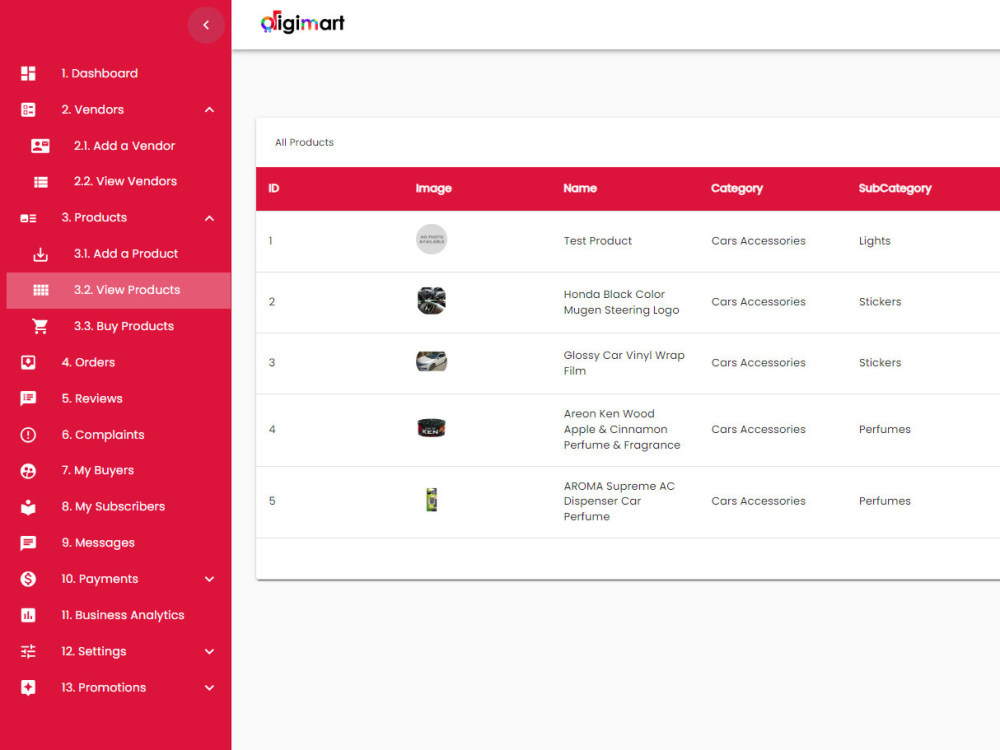Click the Dashboard grid icon
1000x750 pixels.
pos(28,73)
